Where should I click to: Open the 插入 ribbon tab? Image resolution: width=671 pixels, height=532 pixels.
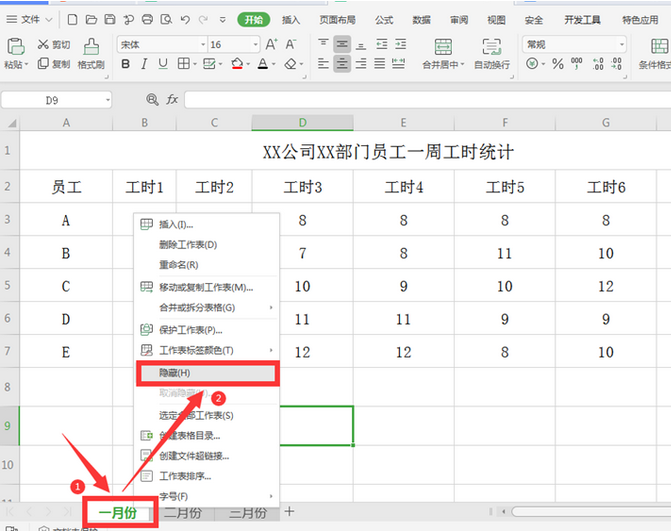tap(291, 20)
